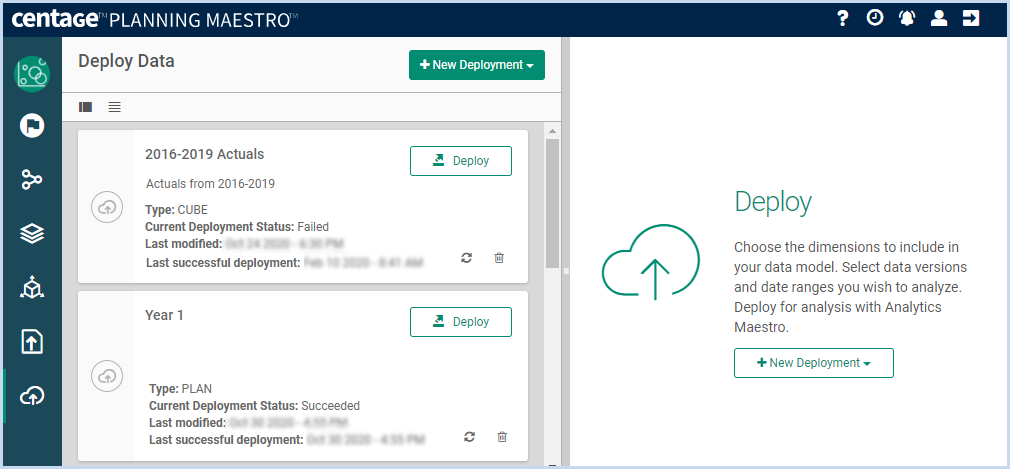
Task: Click the panel splitter handle
Action: pyautogui.click(x=566, y=271)
